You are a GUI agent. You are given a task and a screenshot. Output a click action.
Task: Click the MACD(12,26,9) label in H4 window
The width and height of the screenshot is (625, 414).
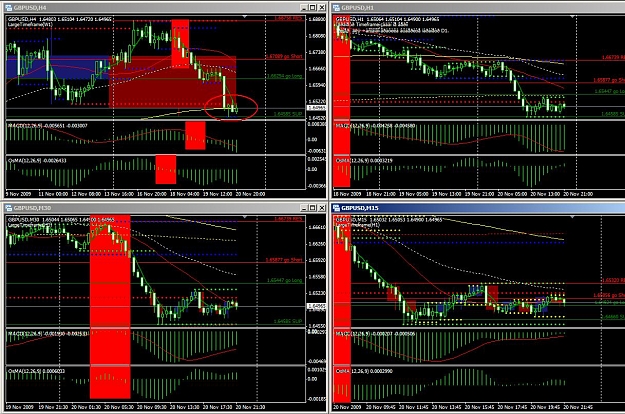click(47, 126)
